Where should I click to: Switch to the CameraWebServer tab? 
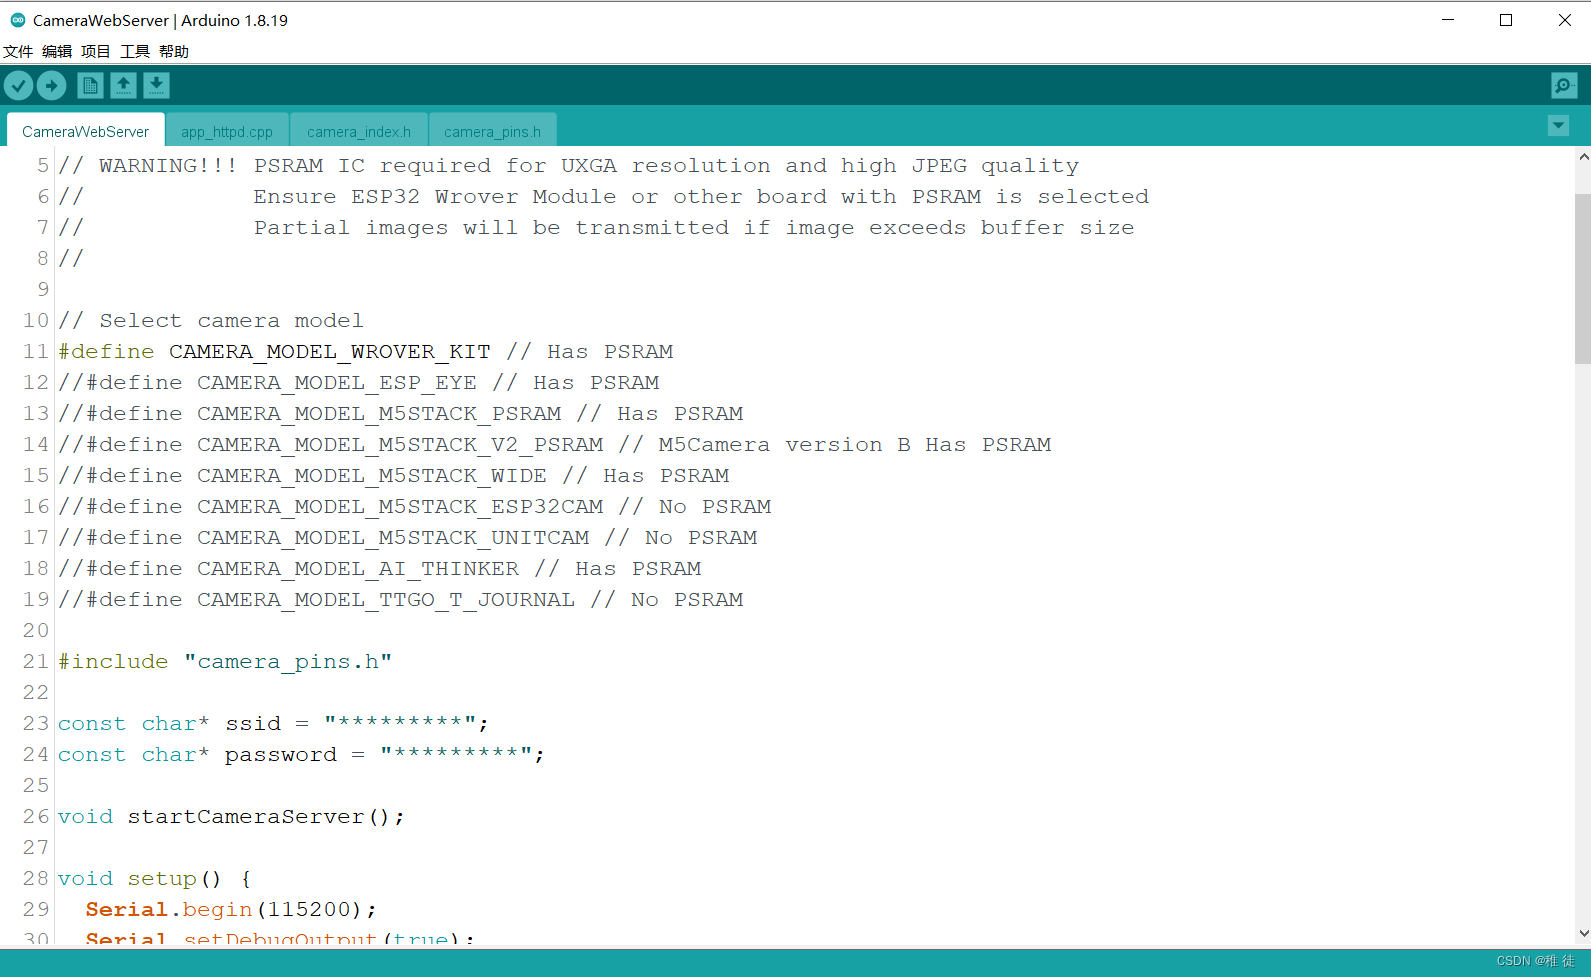(86, 131)
